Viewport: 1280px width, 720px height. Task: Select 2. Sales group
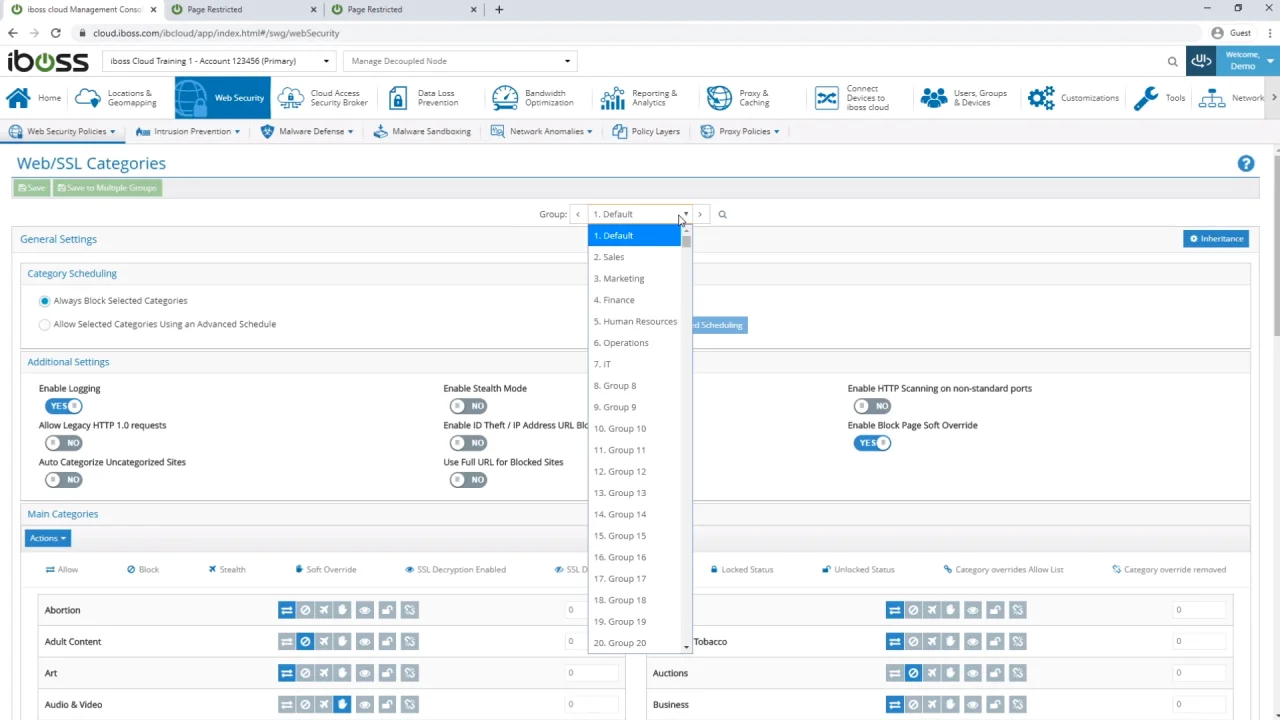634,257
